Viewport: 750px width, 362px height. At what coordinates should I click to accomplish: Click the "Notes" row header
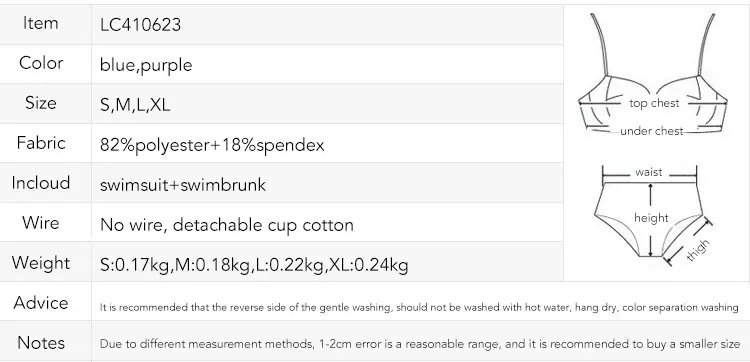(41, 342)
